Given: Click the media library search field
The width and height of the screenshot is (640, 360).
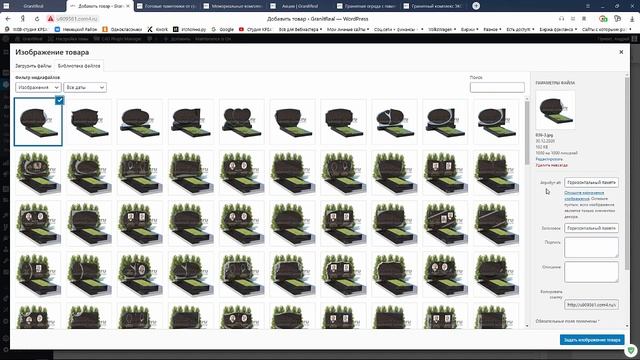Looking at the screenshot, I should click(x=497, y=87).
